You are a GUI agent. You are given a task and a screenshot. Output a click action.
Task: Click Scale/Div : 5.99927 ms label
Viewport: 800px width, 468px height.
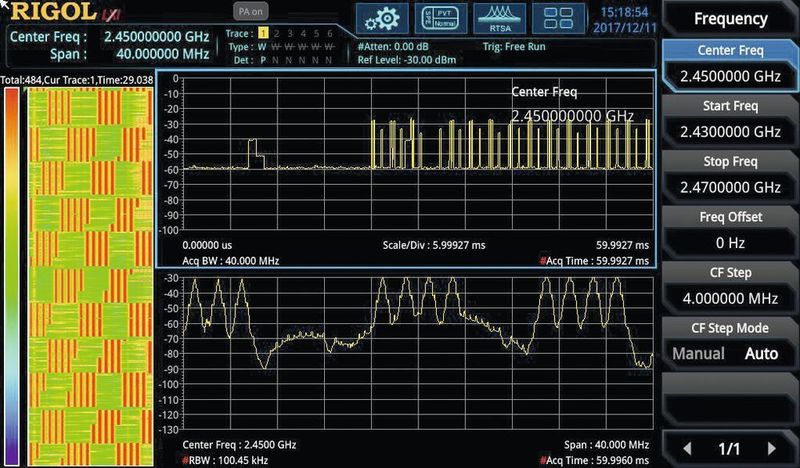(434, 245)
